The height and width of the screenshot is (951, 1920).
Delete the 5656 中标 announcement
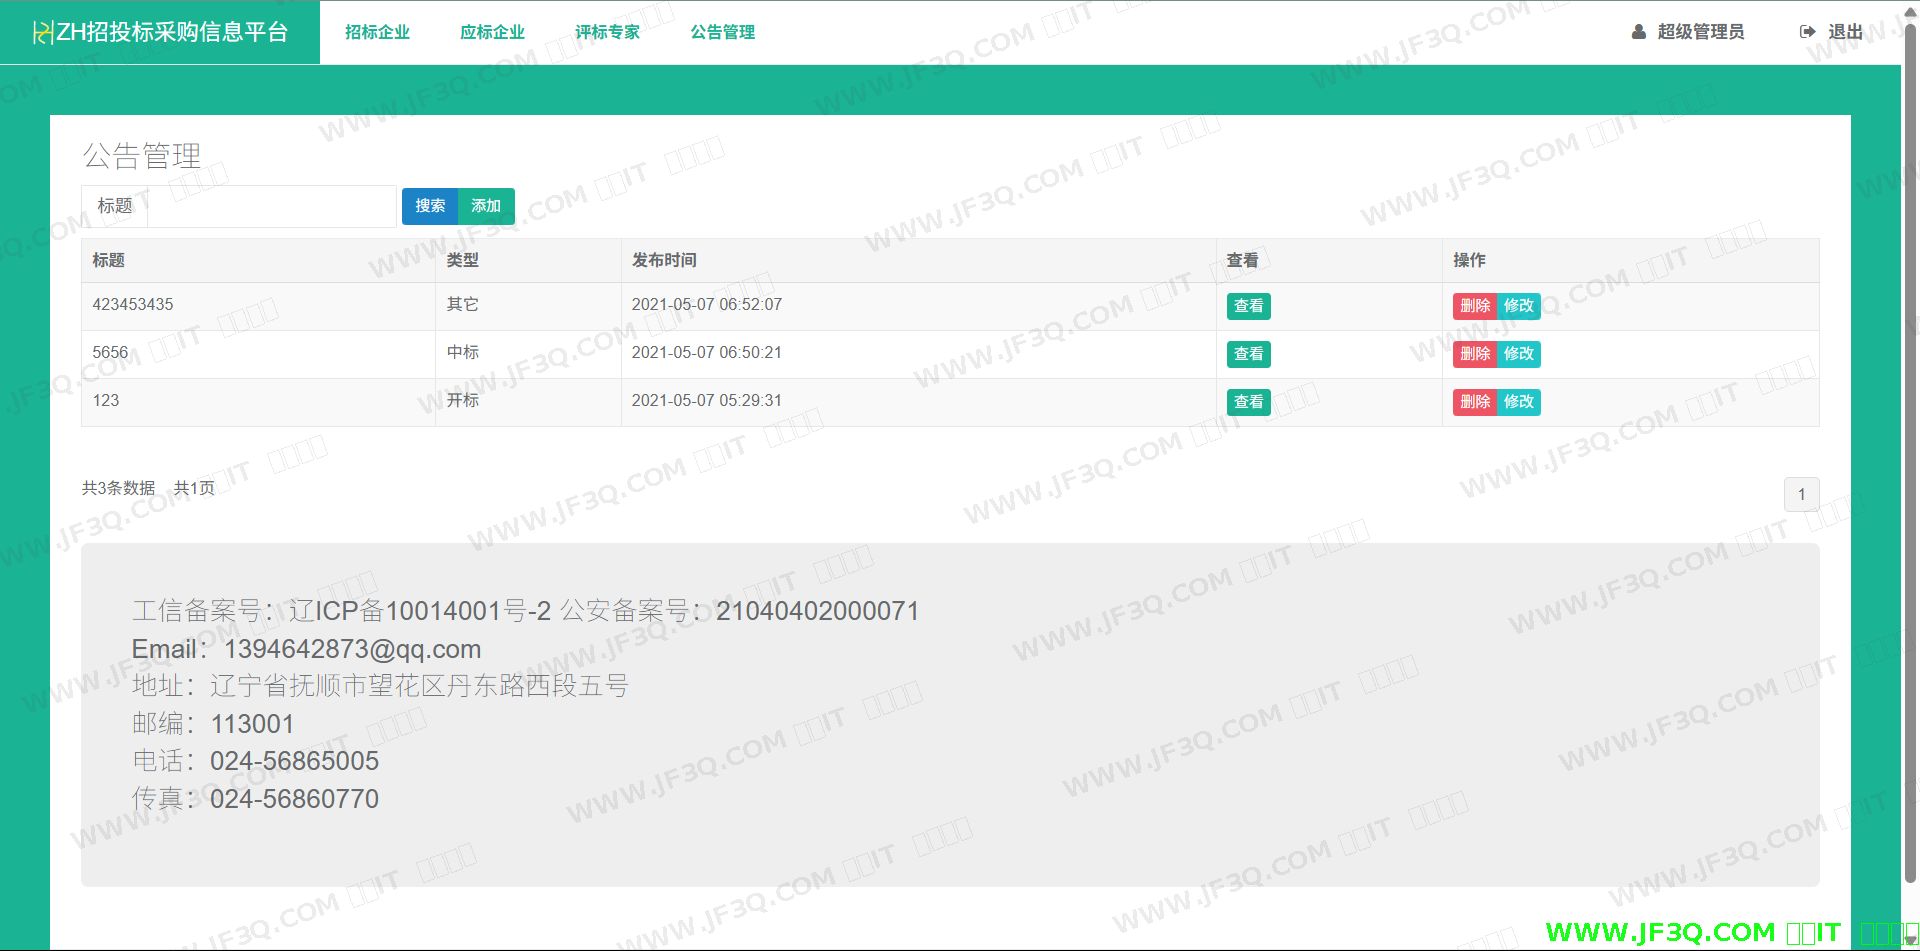[x=1474, y=354]
